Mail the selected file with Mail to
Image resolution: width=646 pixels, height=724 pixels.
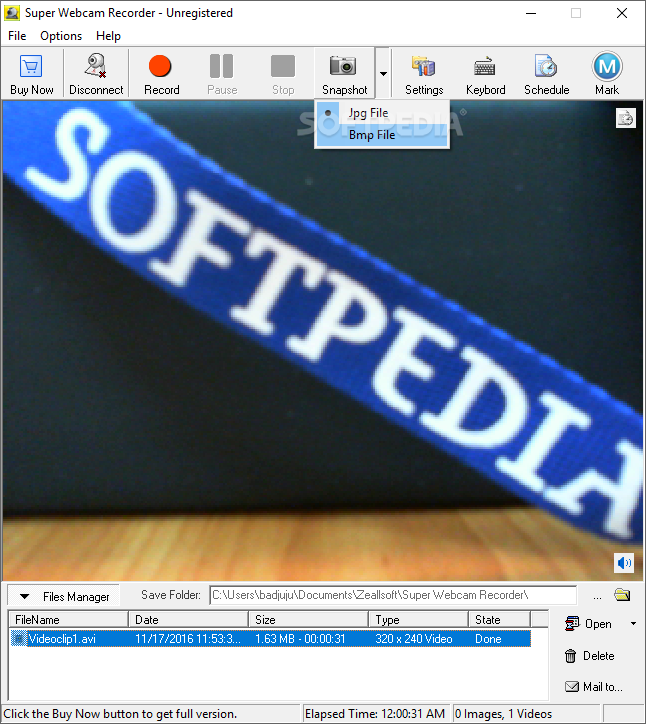click(x=594, y=687)
